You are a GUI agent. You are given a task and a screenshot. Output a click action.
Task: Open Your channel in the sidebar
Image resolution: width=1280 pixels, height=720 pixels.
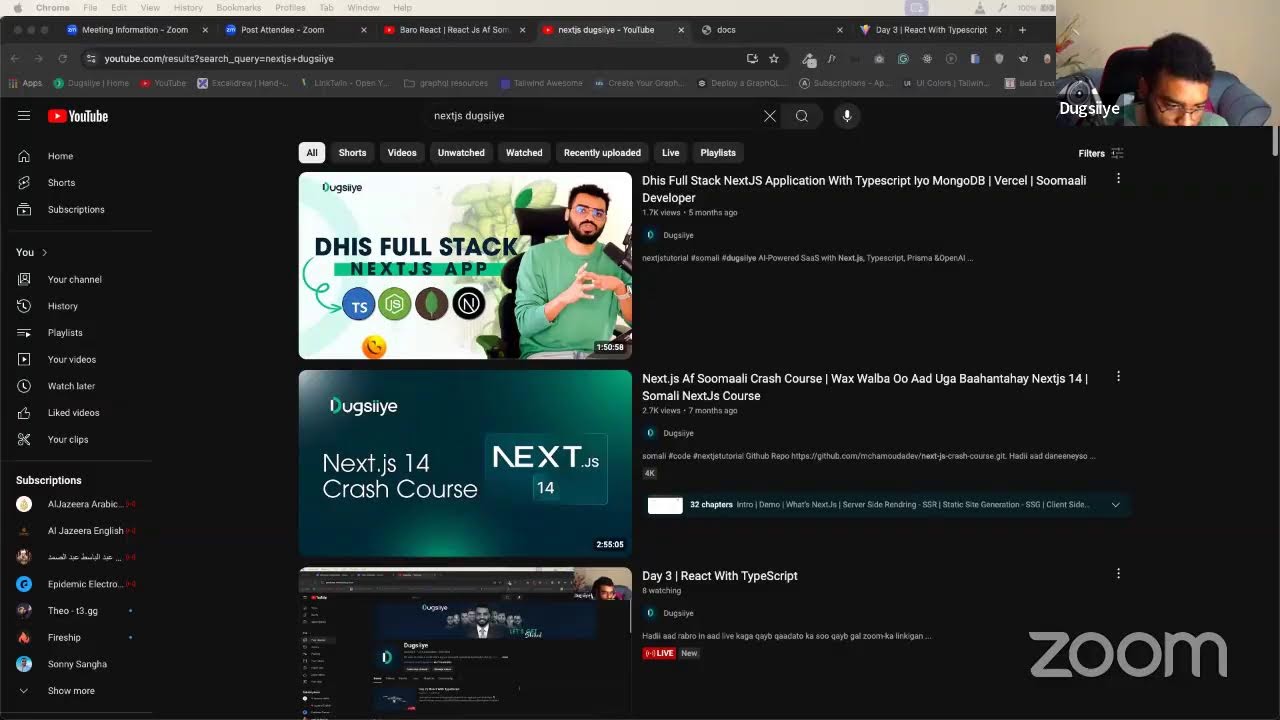tap(76, 280)
